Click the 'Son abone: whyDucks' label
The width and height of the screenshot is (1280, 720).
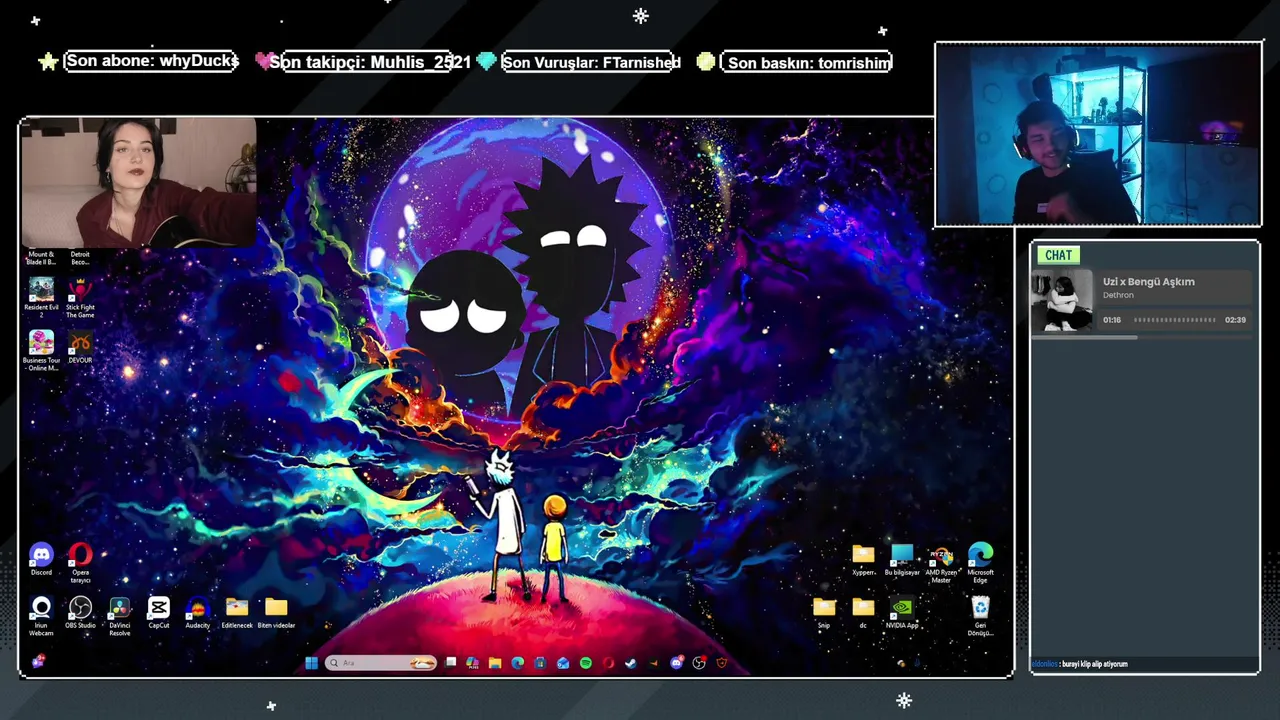click(x=152, y=61)
